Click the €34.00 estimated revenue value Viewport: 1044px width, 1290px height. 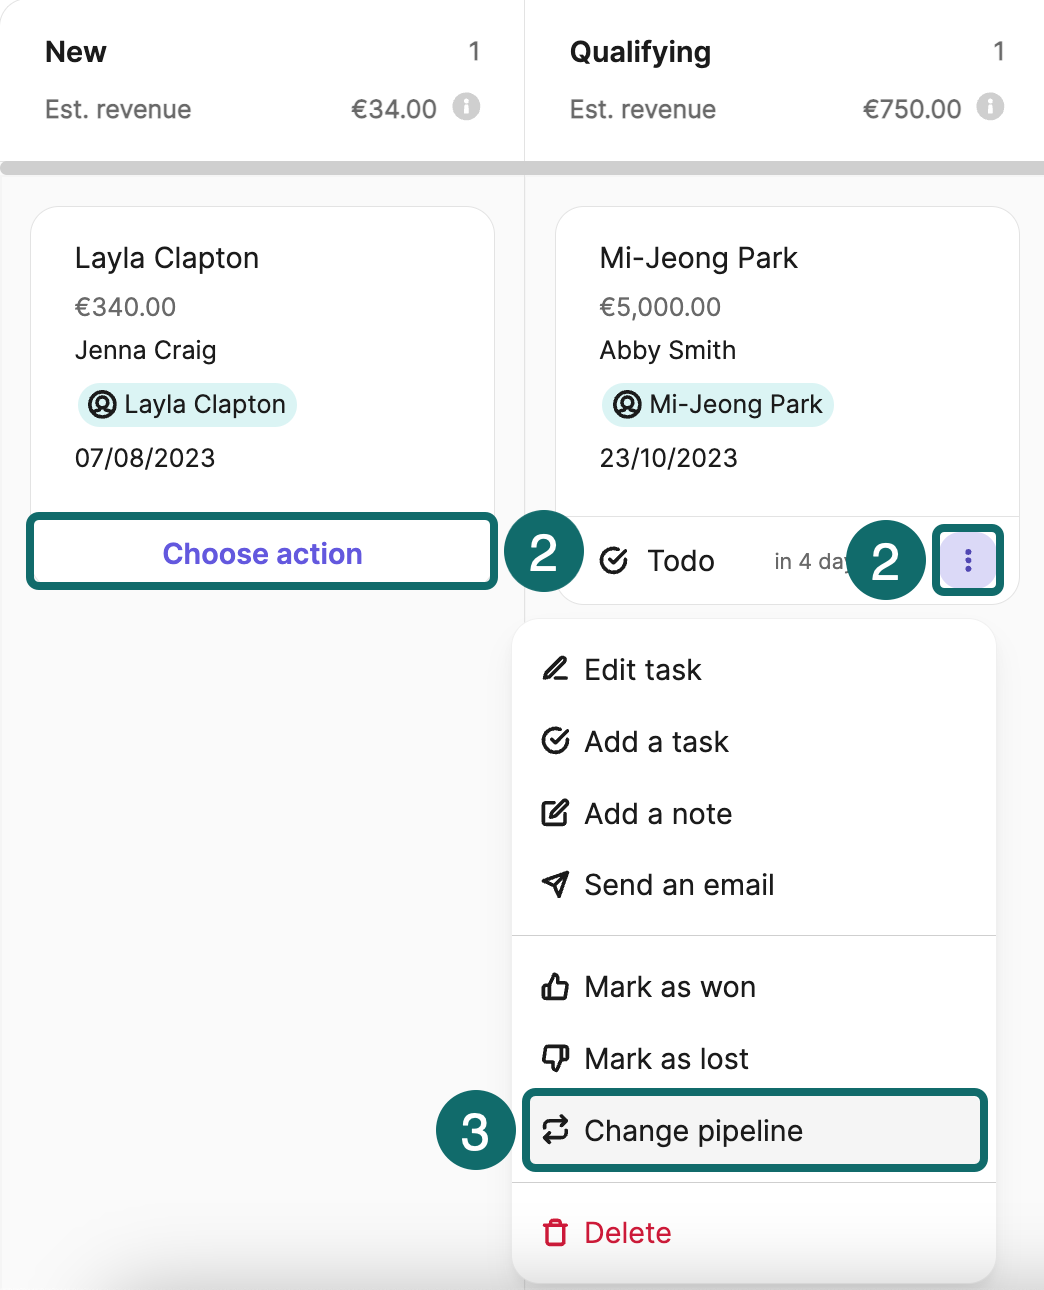(394, 109)
